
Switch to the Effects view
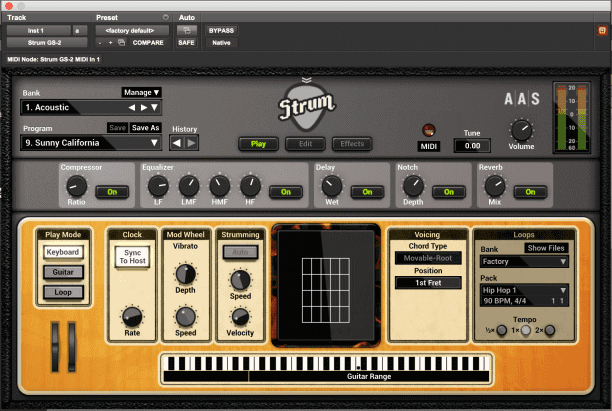[352, 144]
